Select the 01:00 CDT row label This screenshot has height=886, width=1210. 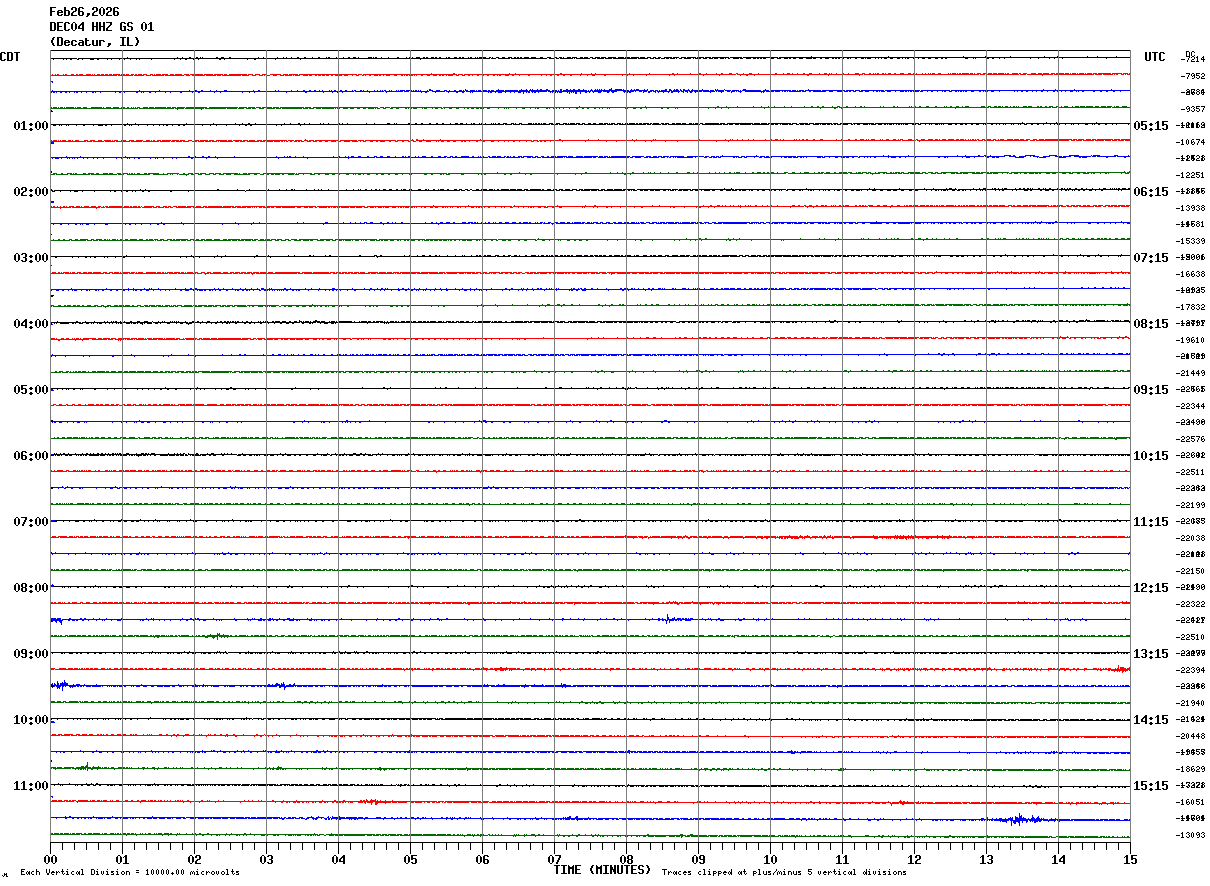(31, 125)
